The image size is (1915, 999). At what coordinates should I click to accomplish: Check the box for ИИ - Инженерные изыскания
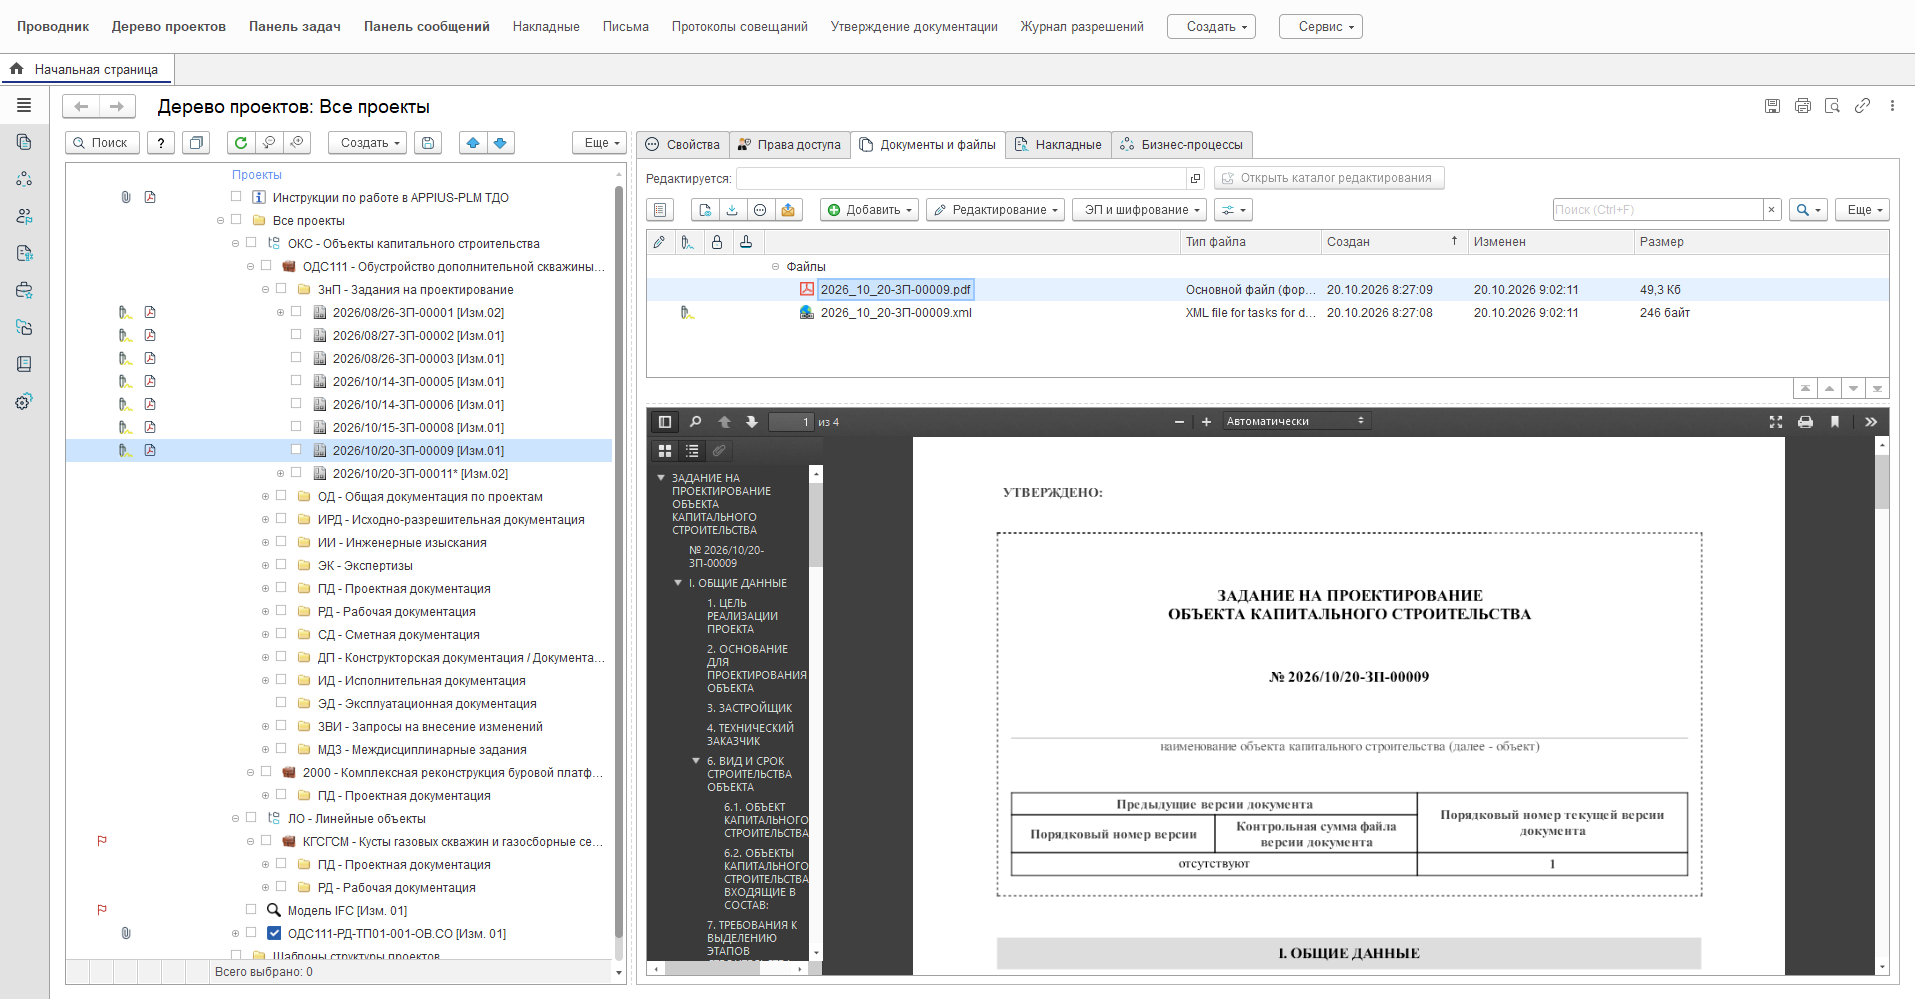click(x=281, y=542)
